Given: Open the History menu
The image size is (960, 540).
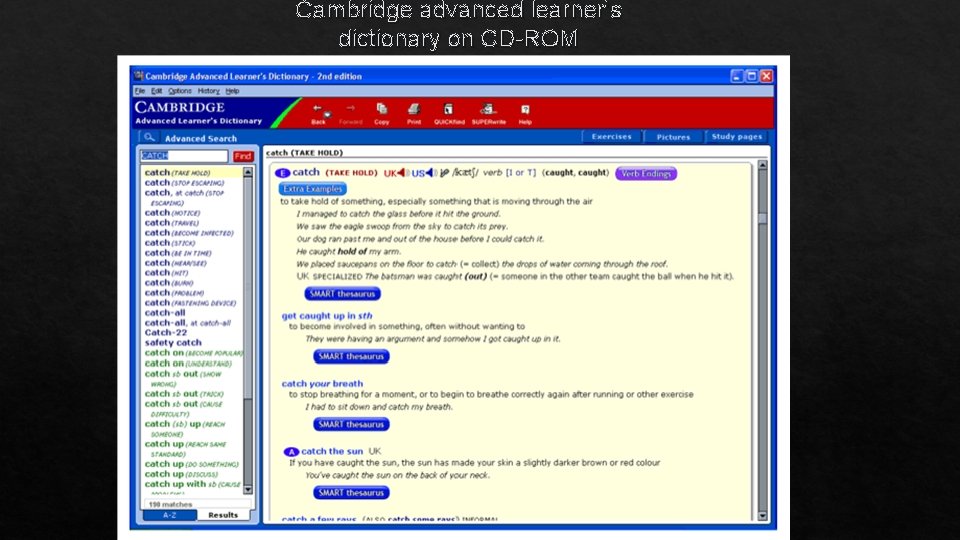Looking at the screenshot, I should (208, 91).
